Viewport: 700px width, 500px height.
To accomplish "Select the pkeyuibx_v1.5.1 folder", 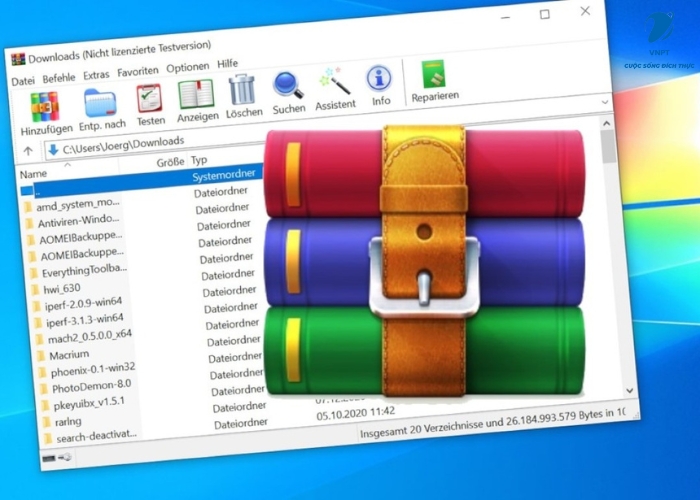I will click(x=89, y=403).
